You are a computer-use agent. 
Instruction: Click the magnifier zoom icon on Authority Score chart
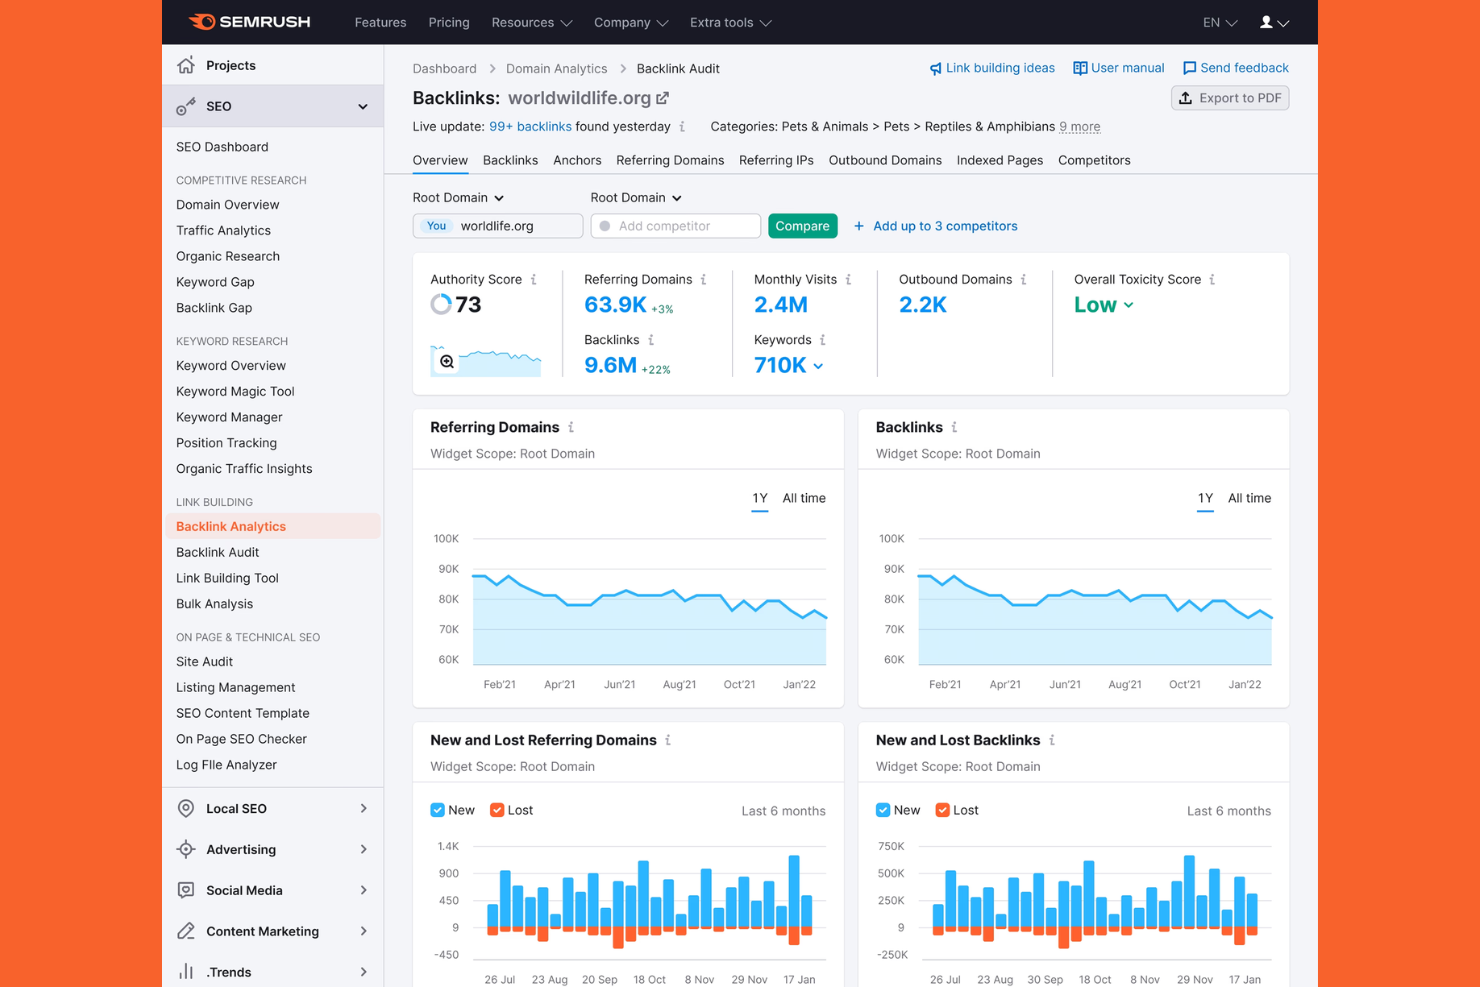(446, 362)
